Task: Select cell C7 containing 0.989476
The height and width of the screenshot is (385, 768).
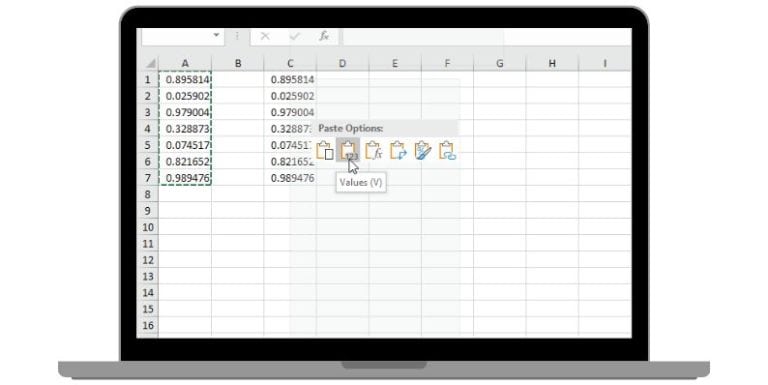Action: tap(290, 178)
